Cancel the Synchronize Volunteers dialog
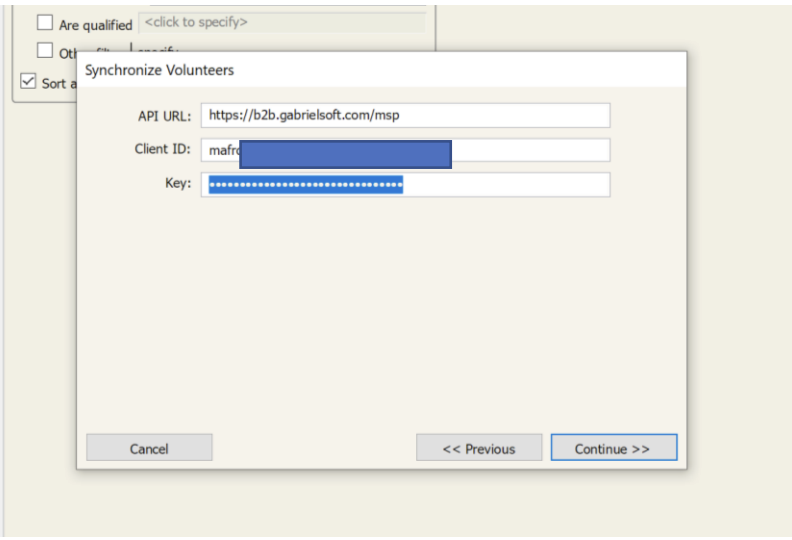This screenshot has height=540, width=792. (149, 448)
